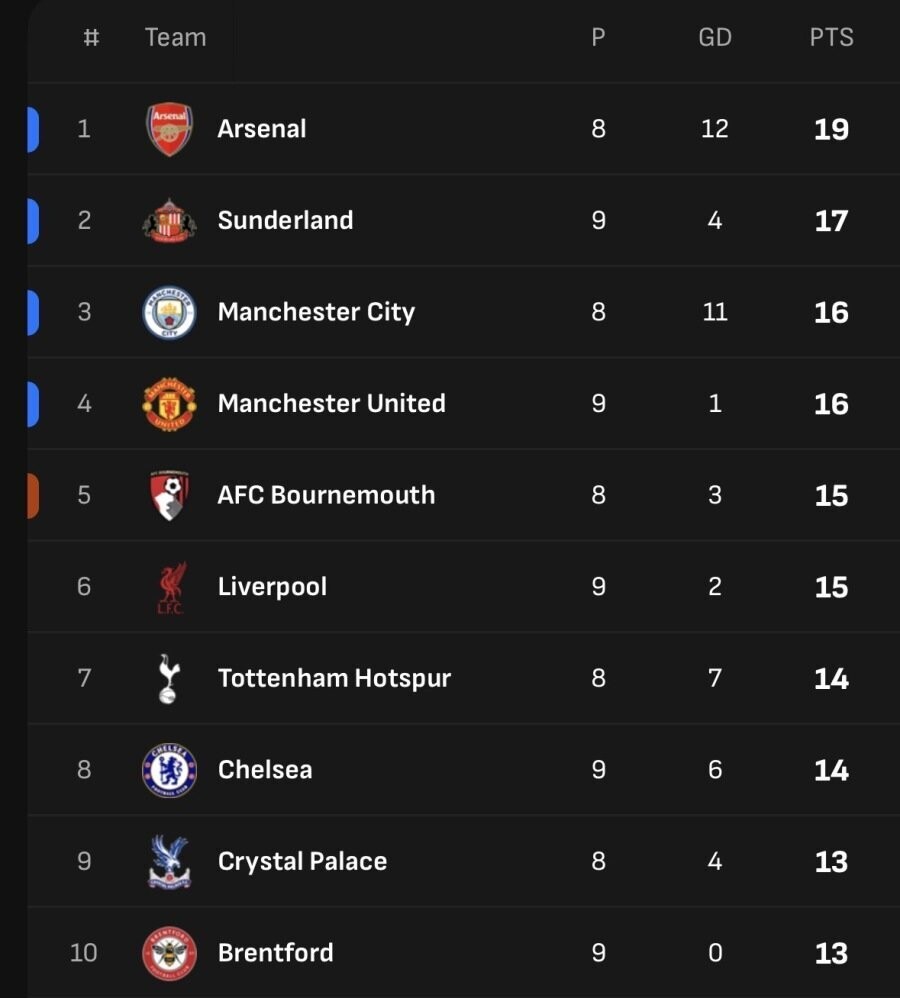Click the Liverpool LFC crest

tap(171, 587)
